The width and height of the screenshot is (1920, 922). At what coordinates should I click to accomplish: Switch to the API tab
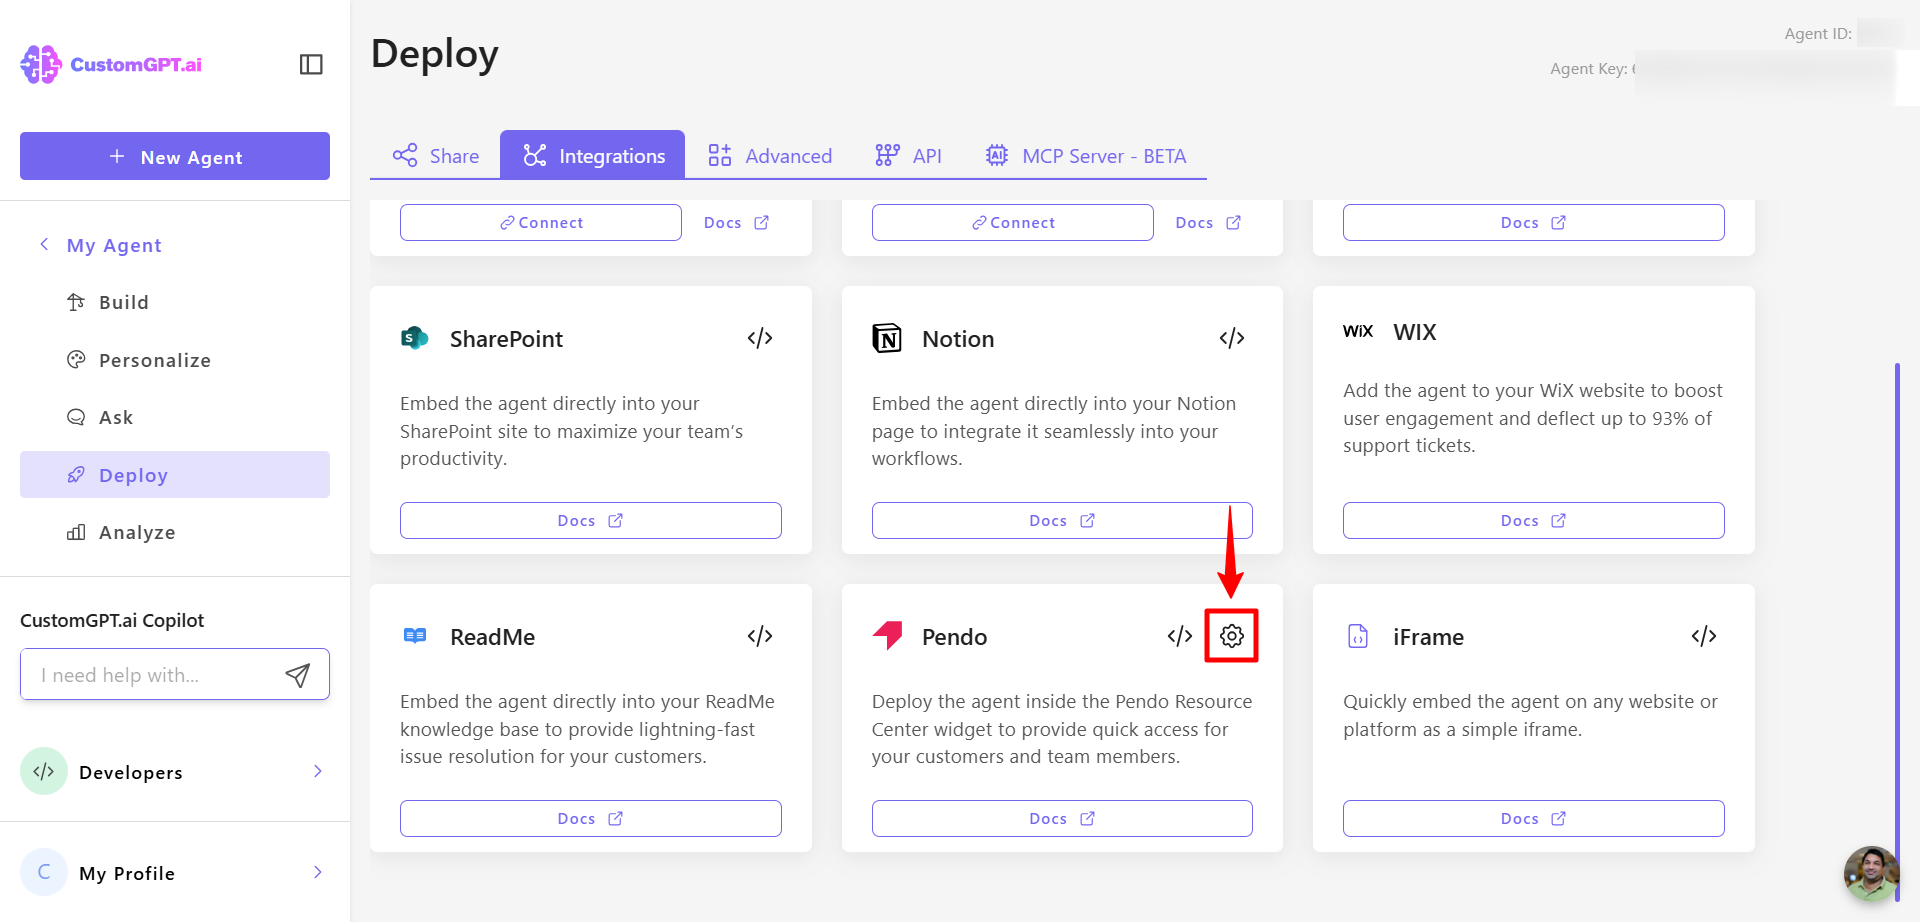pos(908,155)
